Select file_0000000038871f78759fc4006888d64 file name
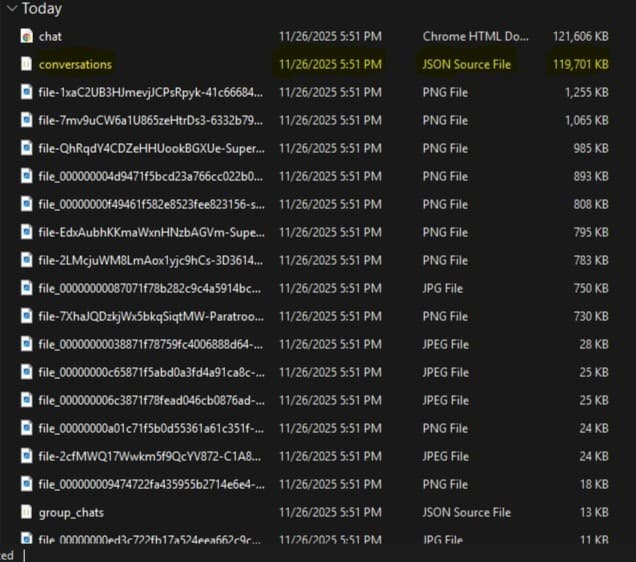 coord(150,344)
